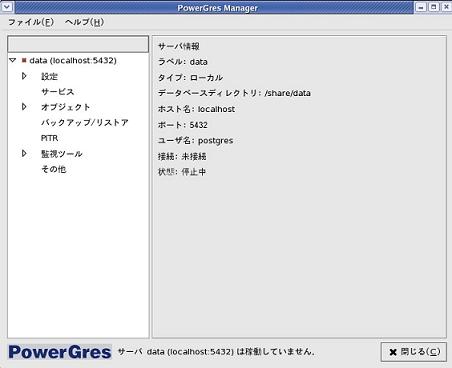
Task: Click the status message about server not running
Action: click(x=216, y=352)
